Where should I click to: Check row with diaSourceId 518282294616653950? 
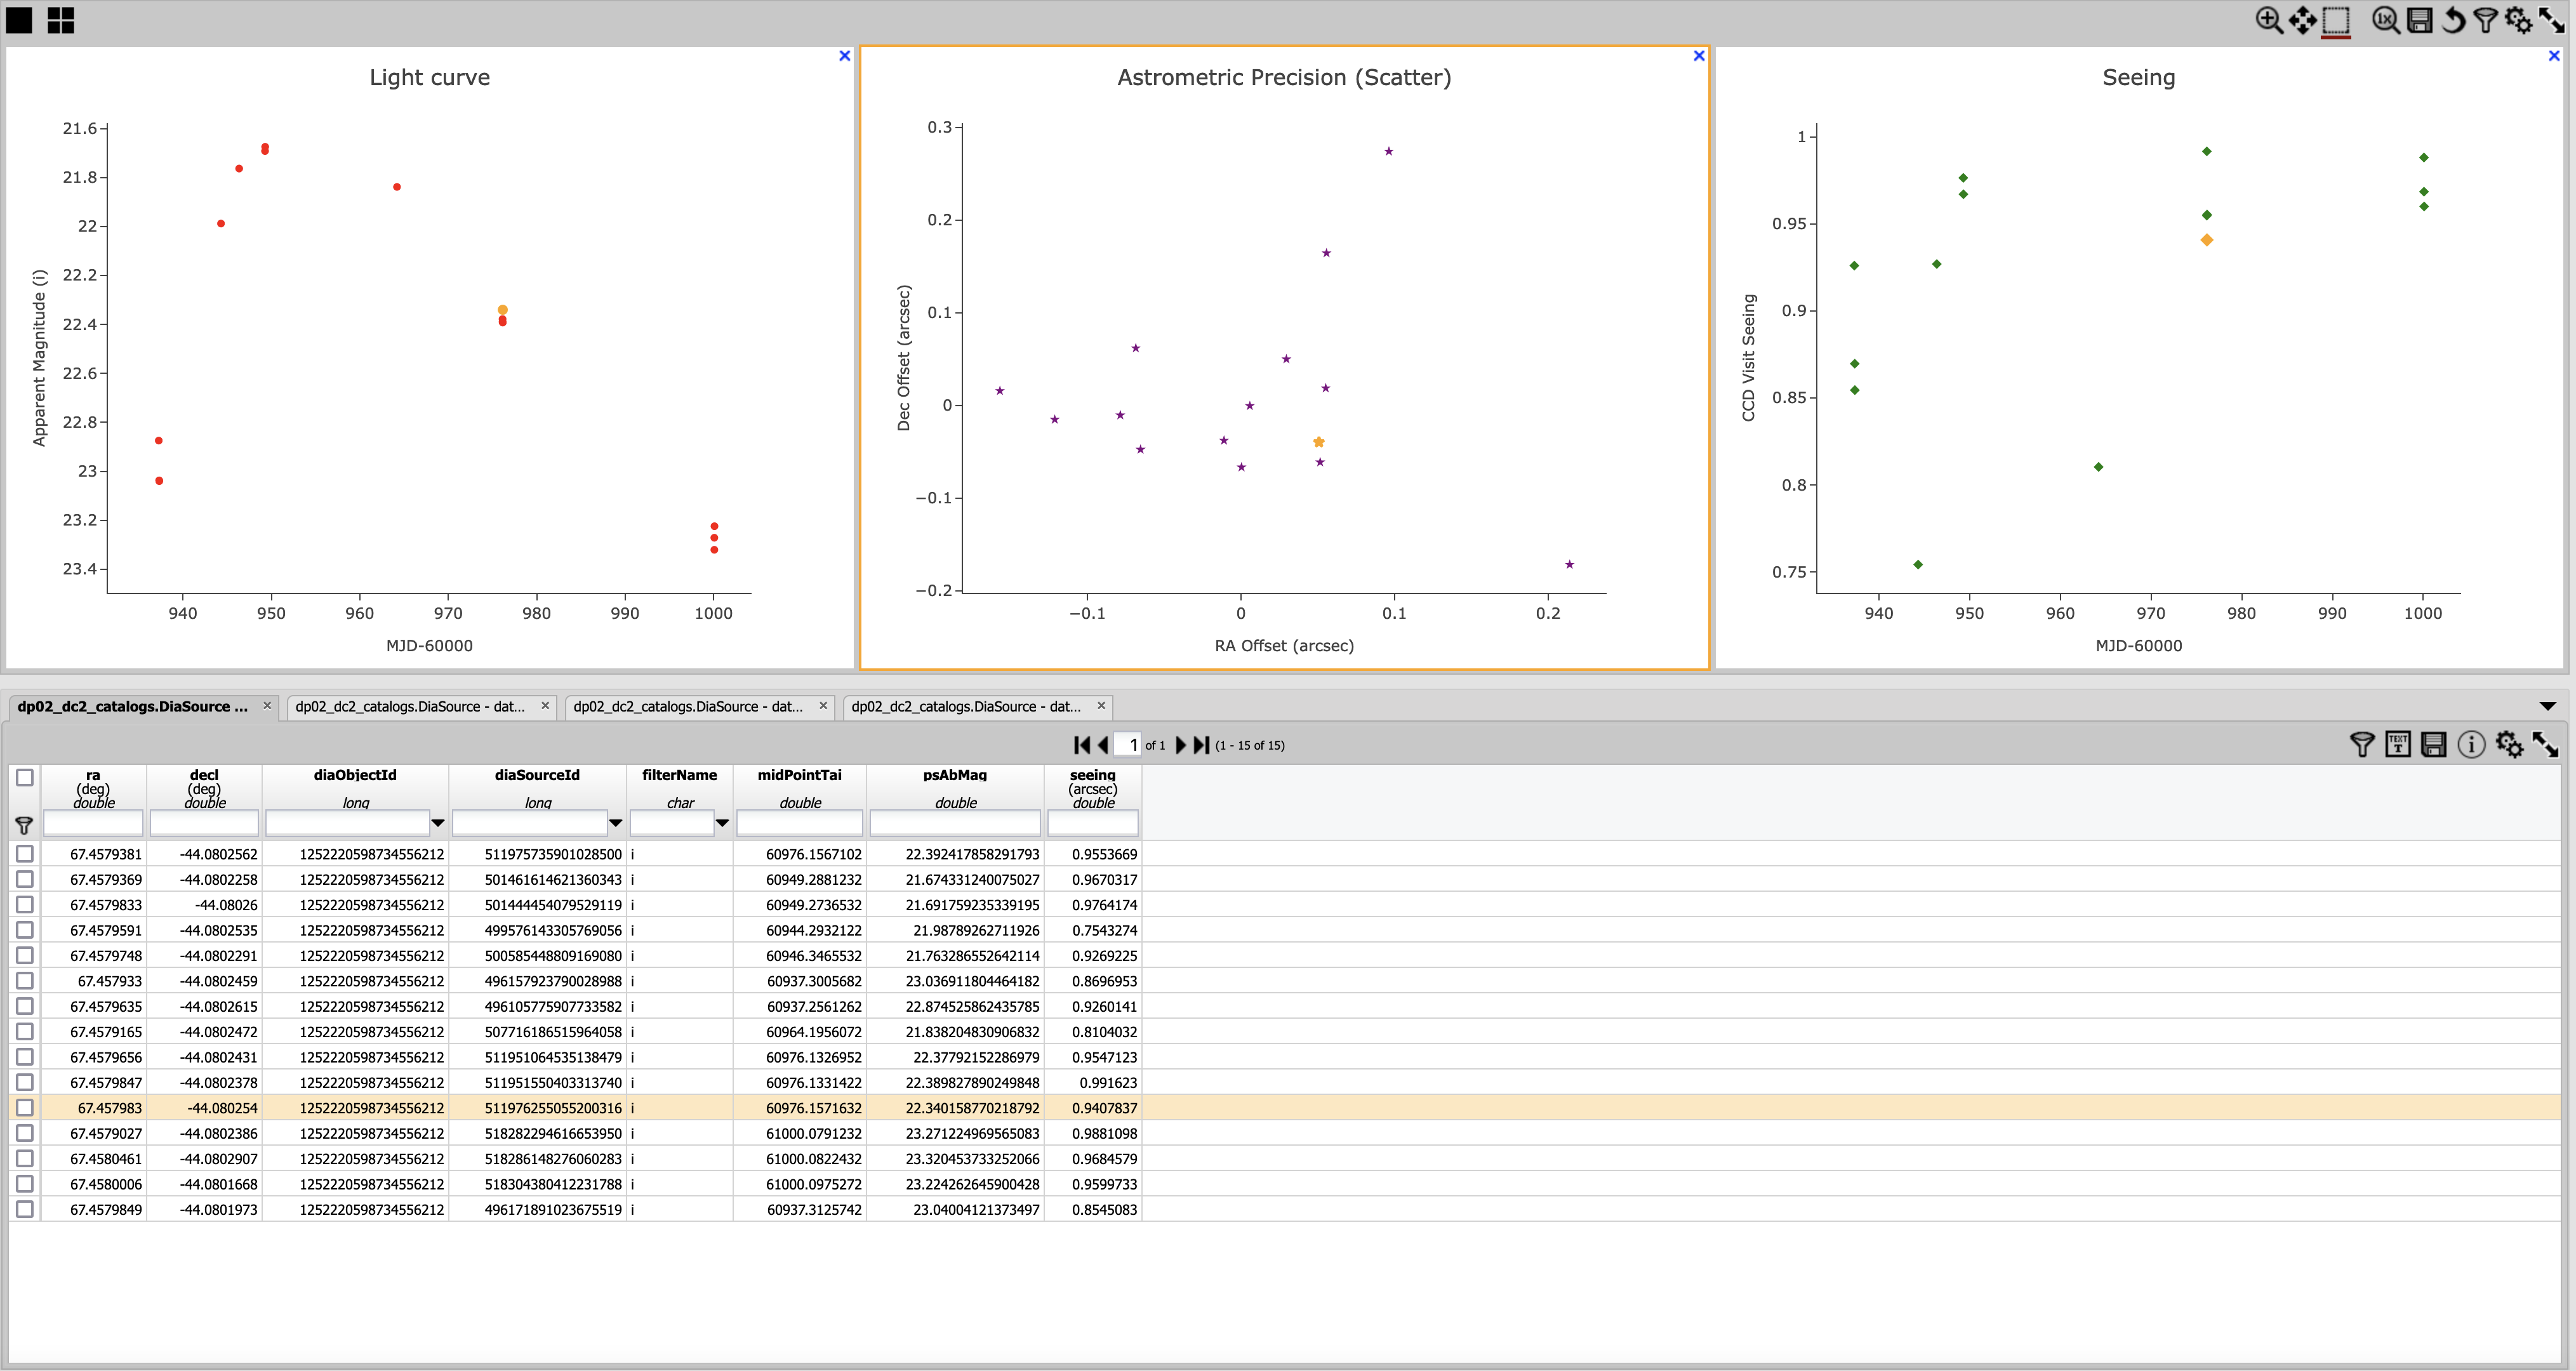[x=25, y=1133]
